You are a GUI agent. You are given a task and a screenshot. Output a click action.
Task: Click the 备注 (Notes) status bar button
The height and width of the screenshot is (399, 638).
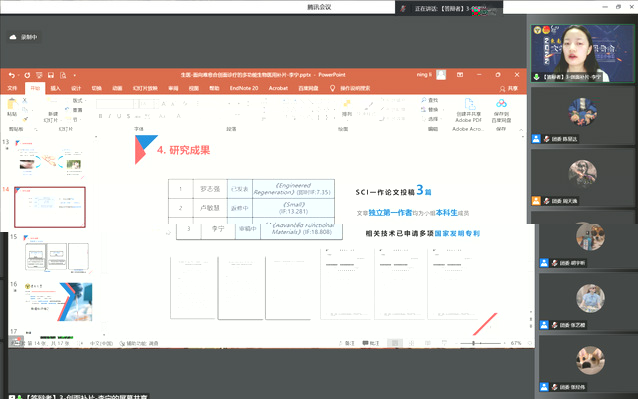347,343
